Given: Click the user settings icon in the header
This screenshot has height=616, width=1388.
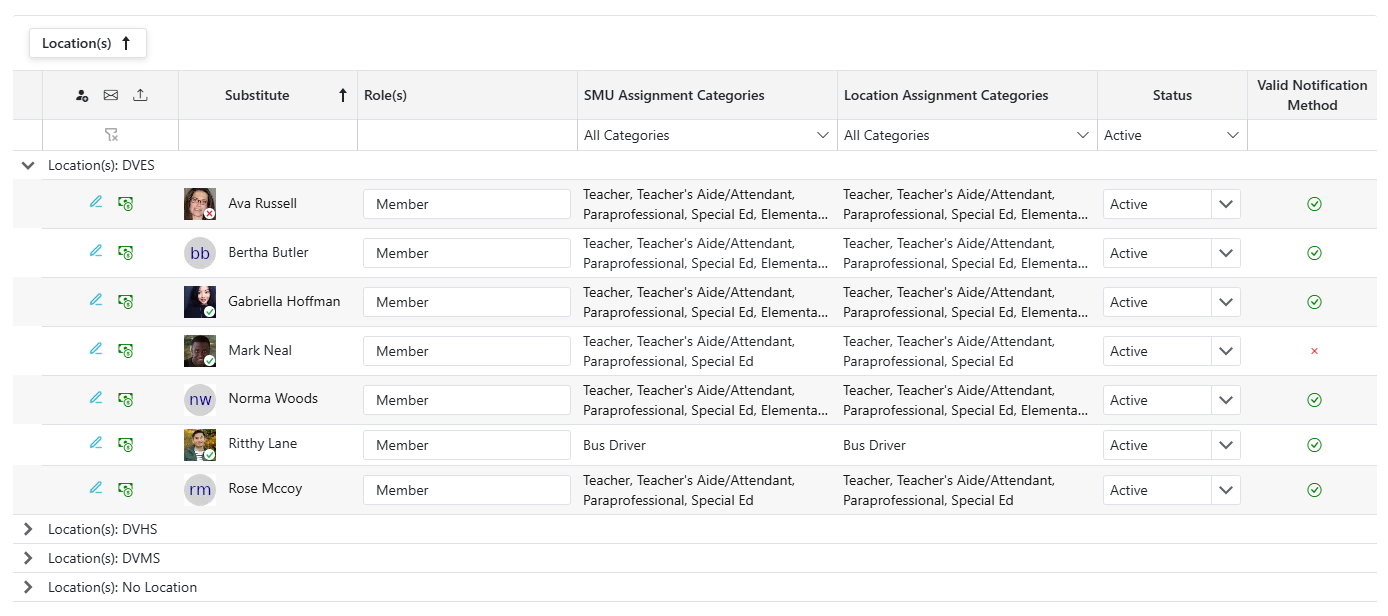Looking at the screenshot, I should (82, 96).
